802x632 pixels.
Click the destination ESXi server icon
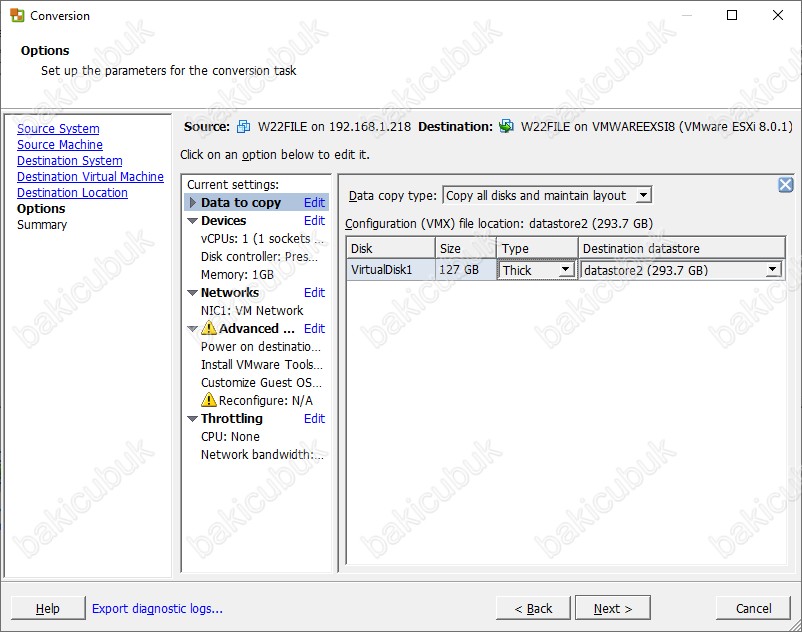[x=506, y=126]
